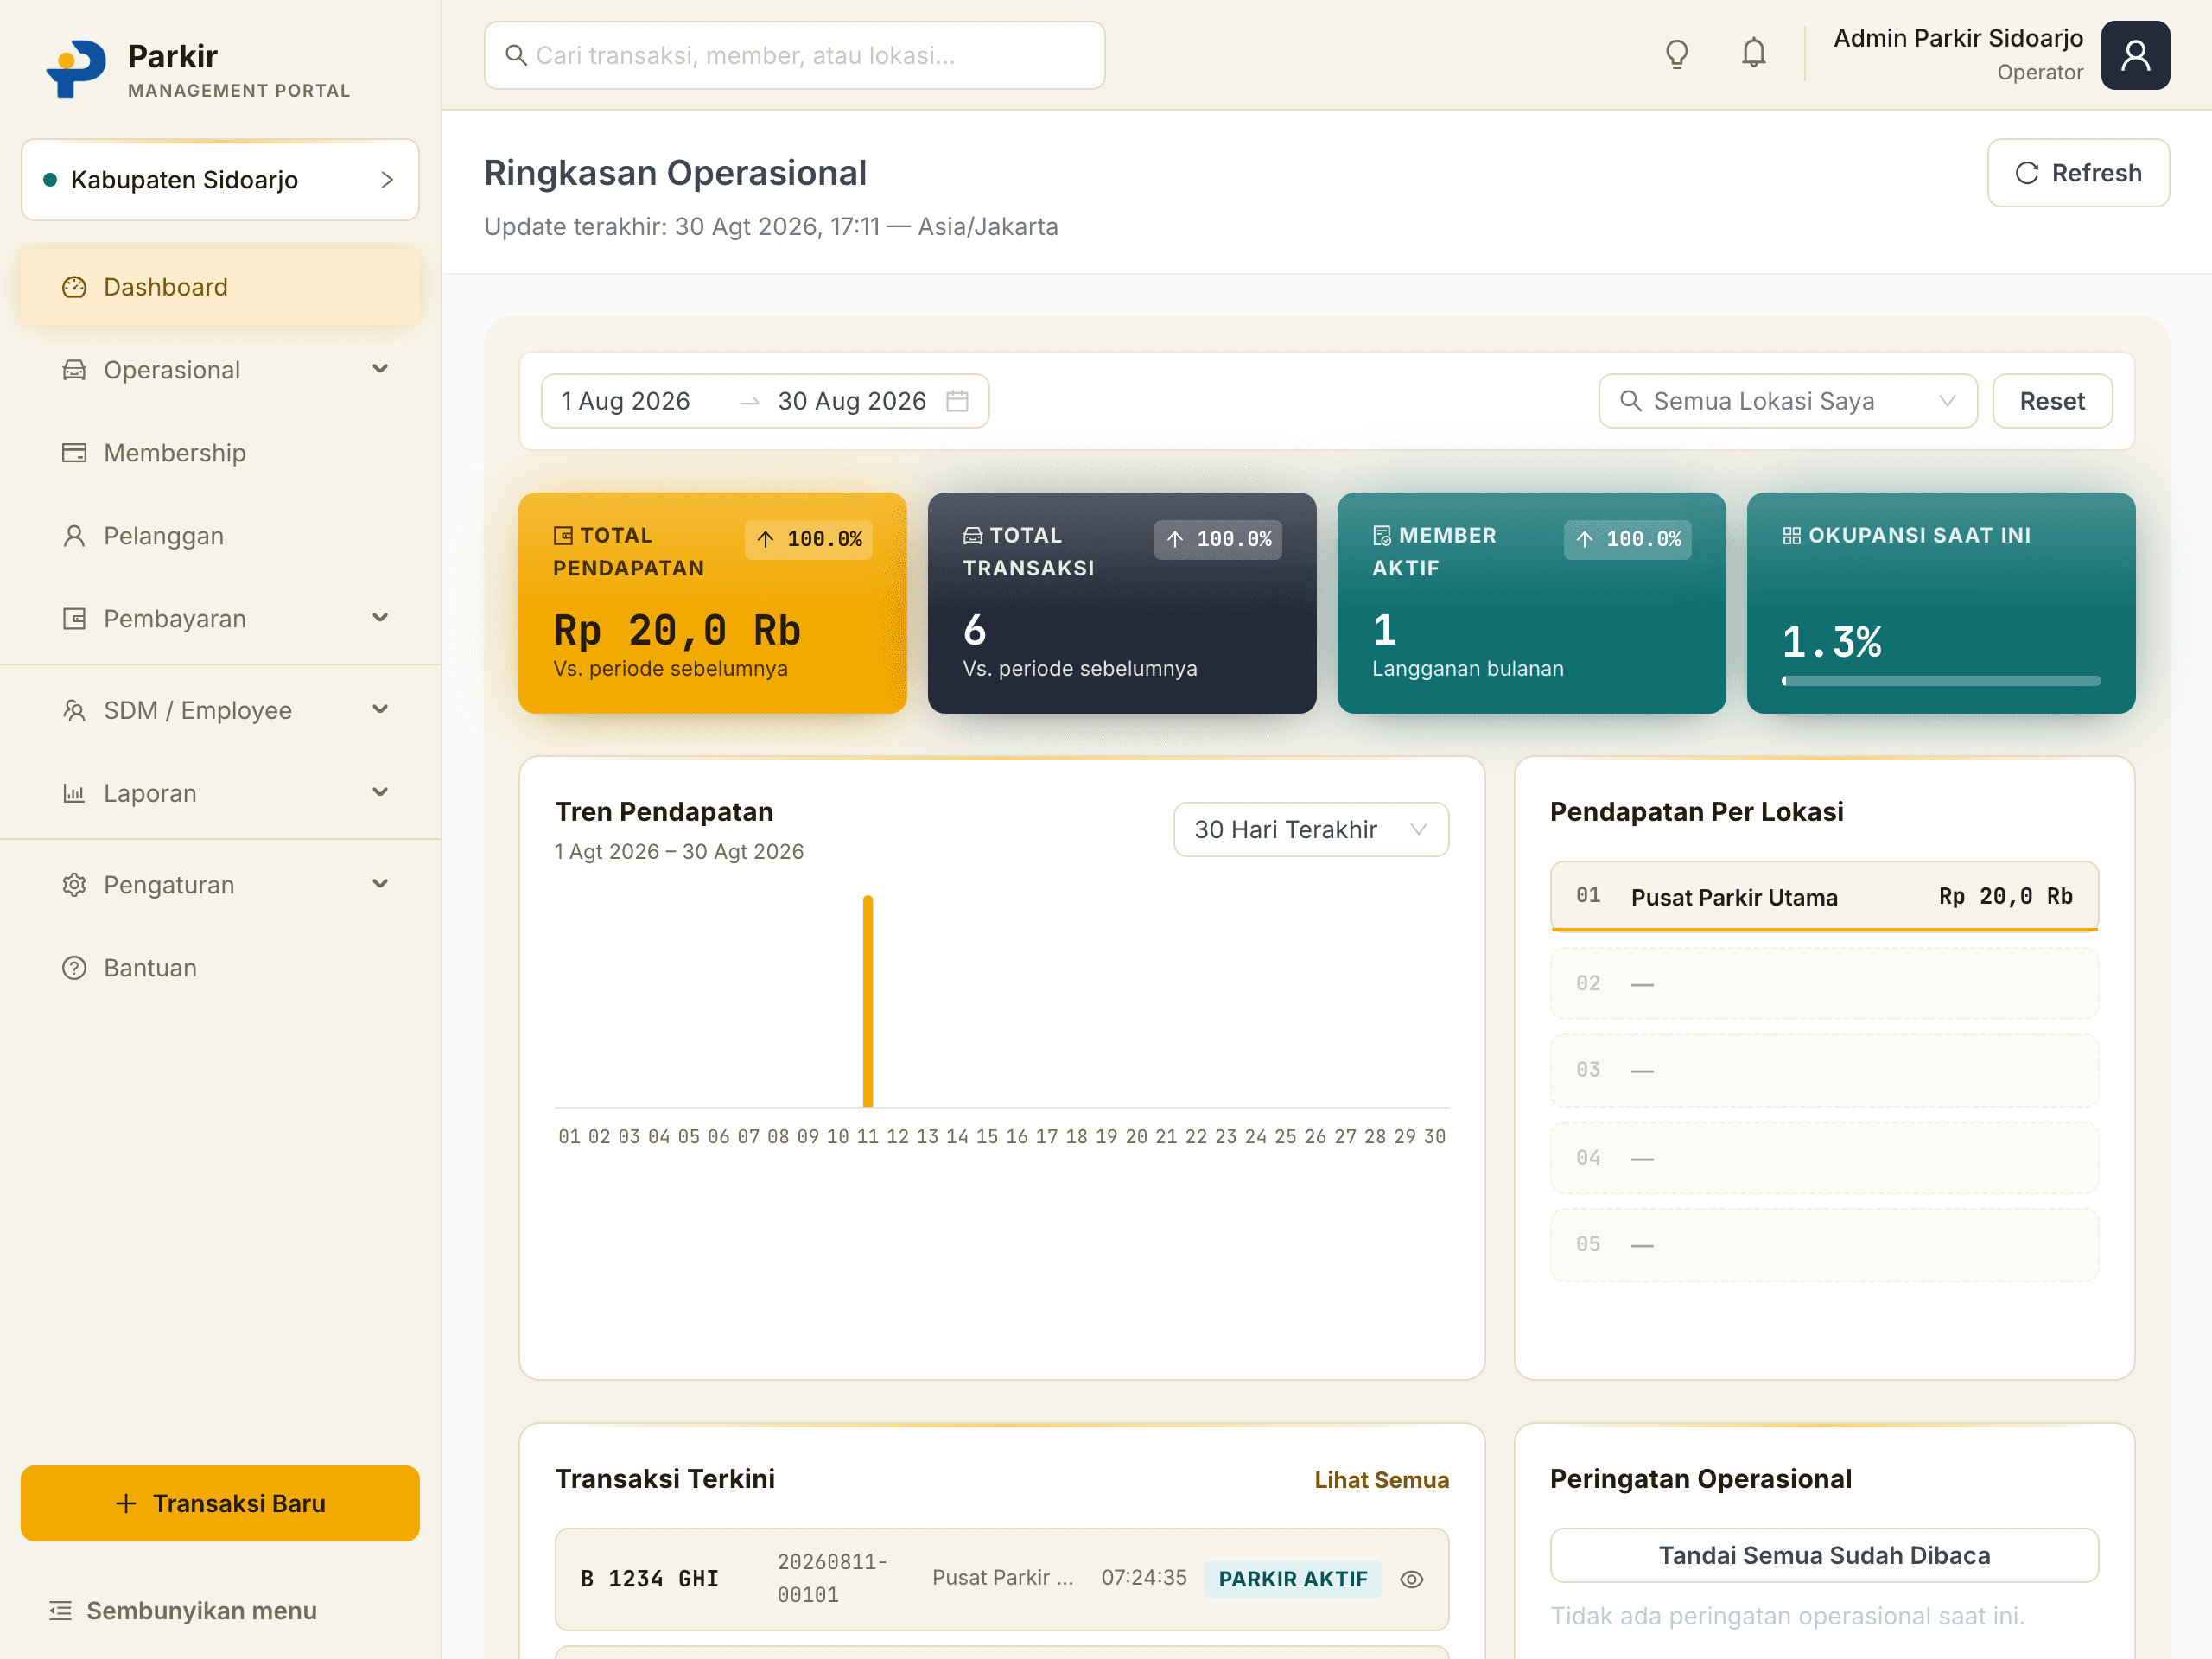Open the Membership menu item
This screenshot has width=2212, height=1659.
(x=220, y=453)
